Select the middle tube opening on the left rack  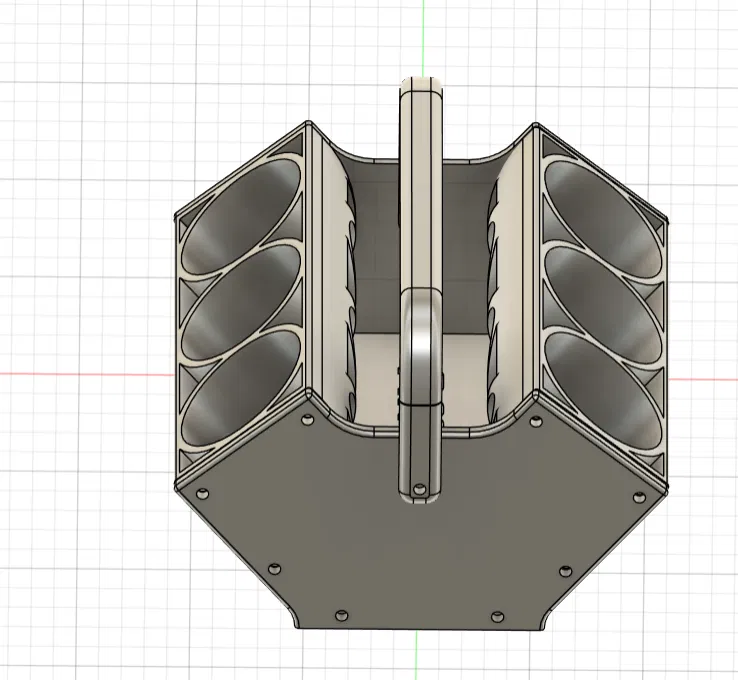pyautogui.click(x=241, y=301)
